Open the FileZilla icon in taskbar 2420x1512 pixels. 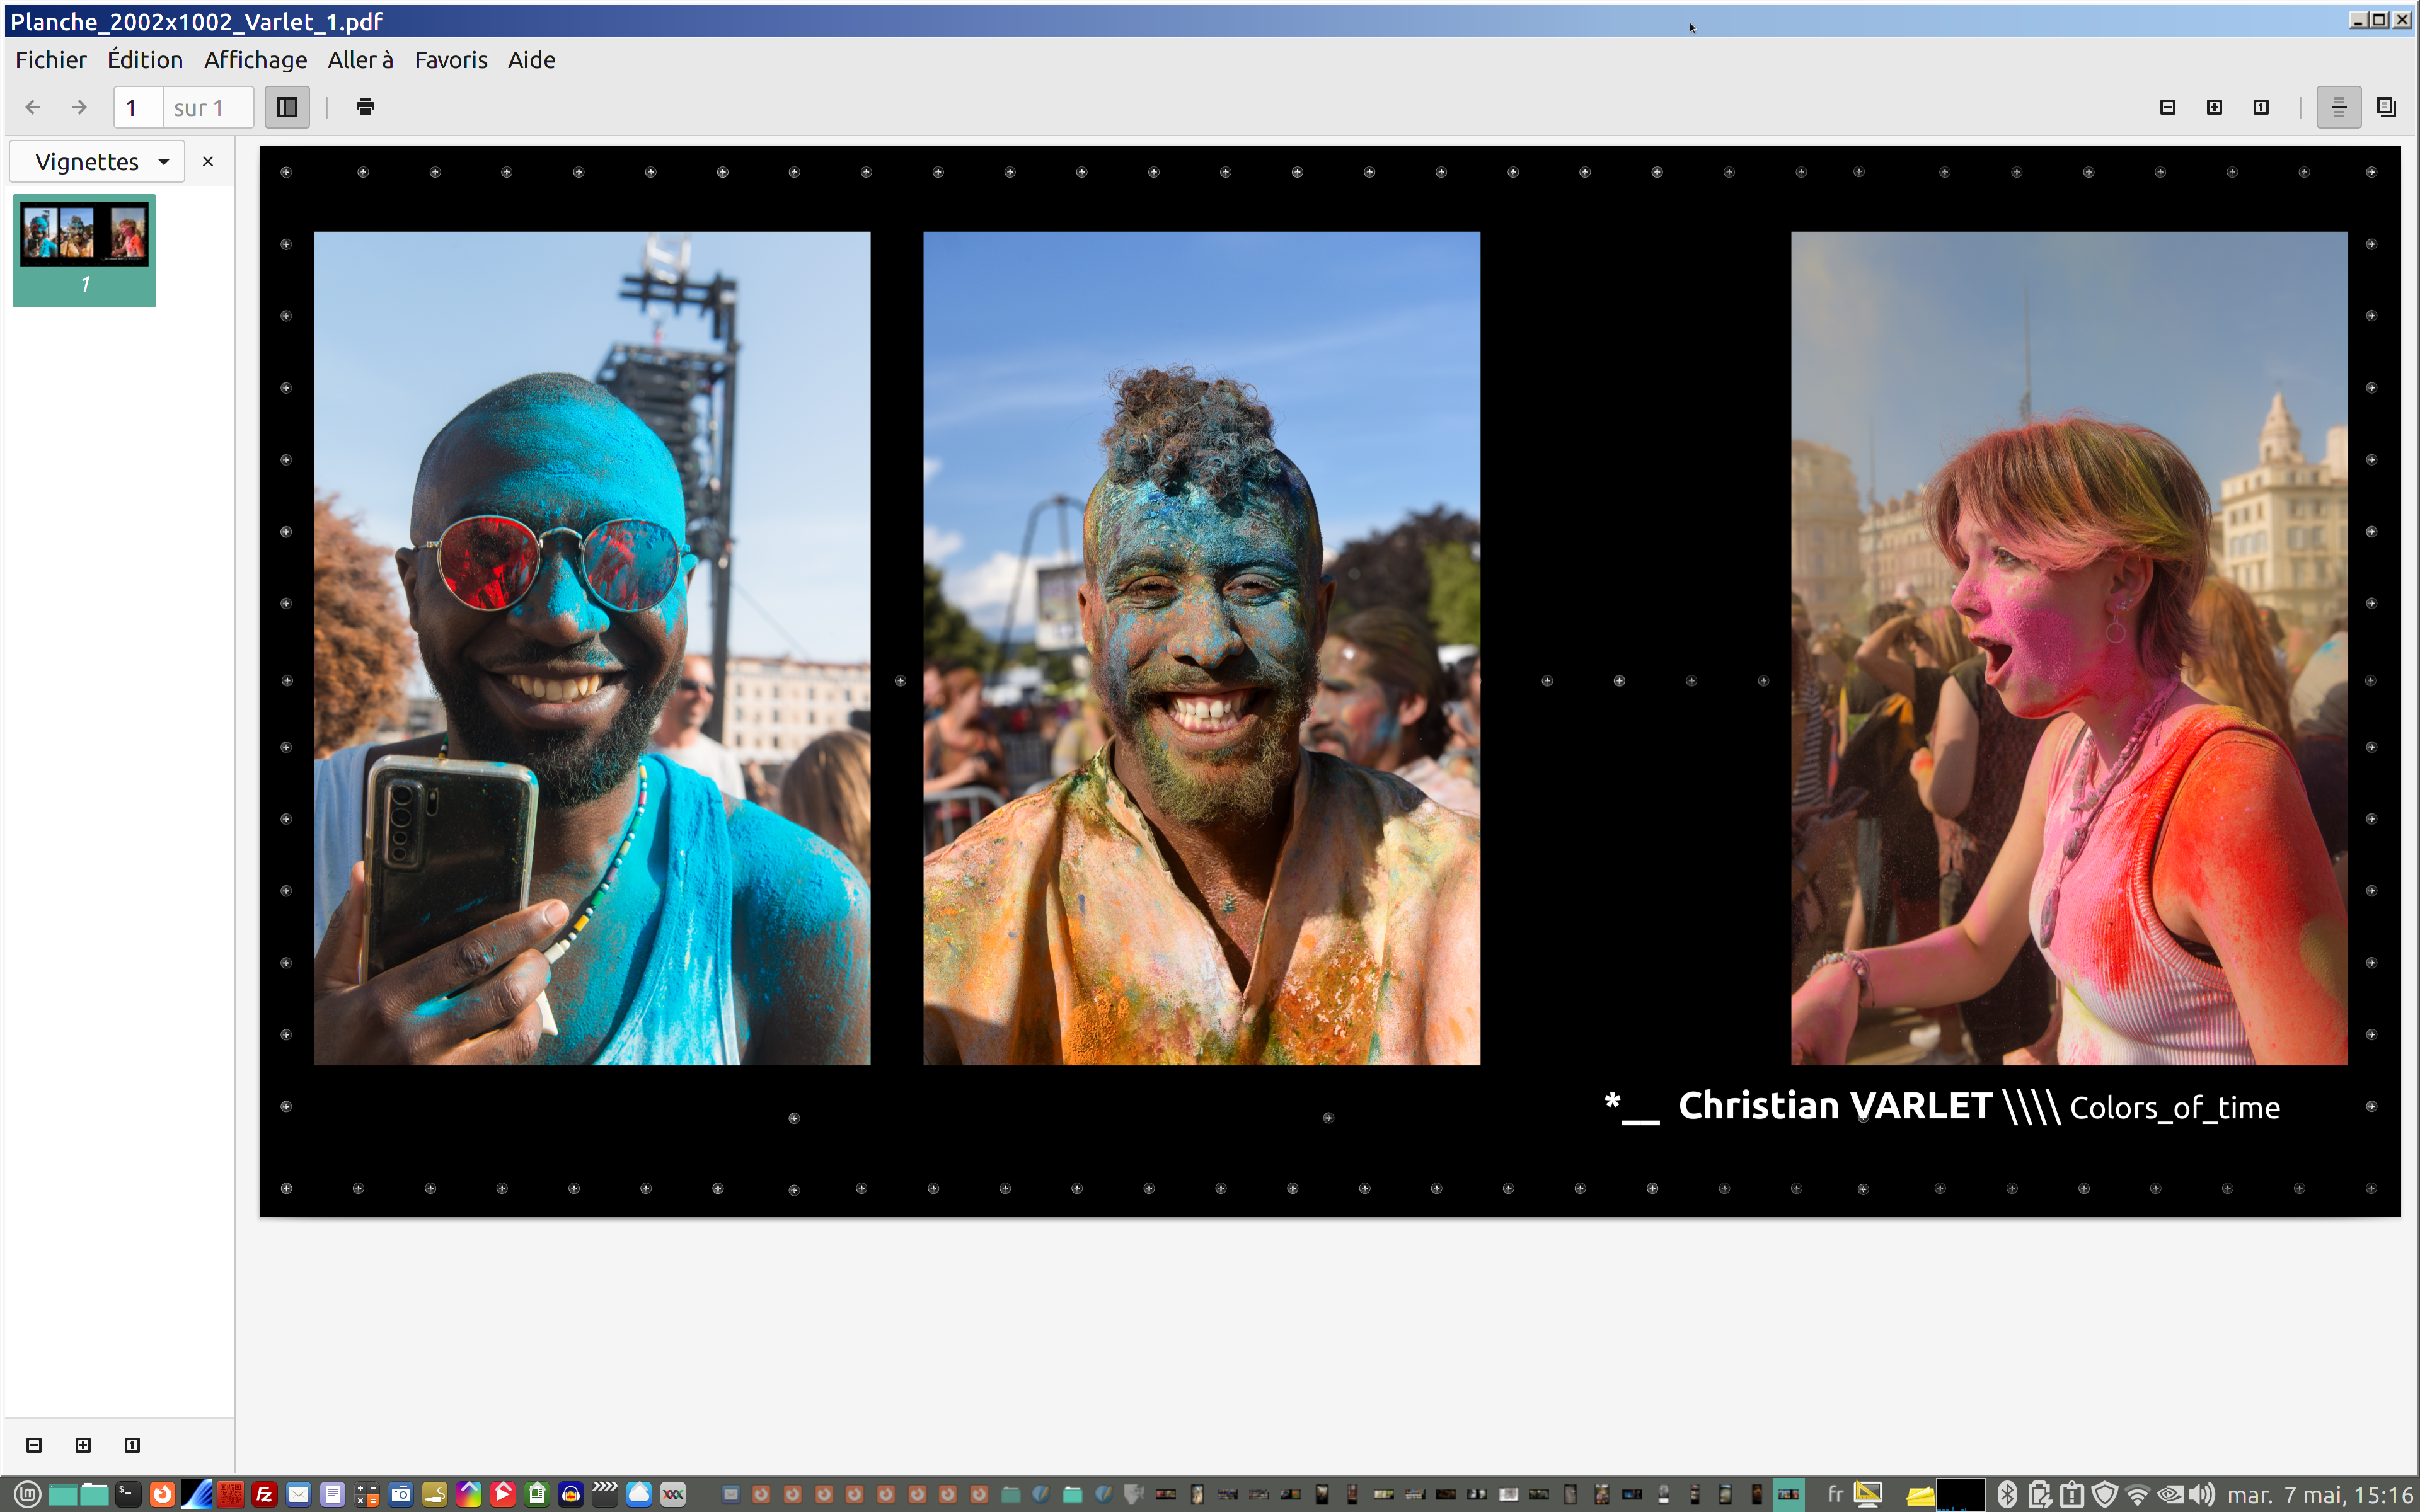(264, 1495)
